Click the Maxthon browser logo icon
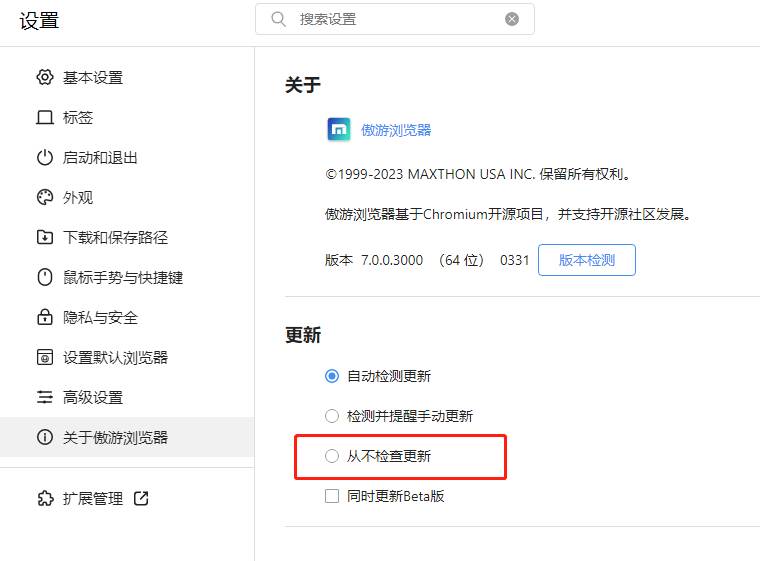This screenshot has width=760, height=561. coord(339,129)
